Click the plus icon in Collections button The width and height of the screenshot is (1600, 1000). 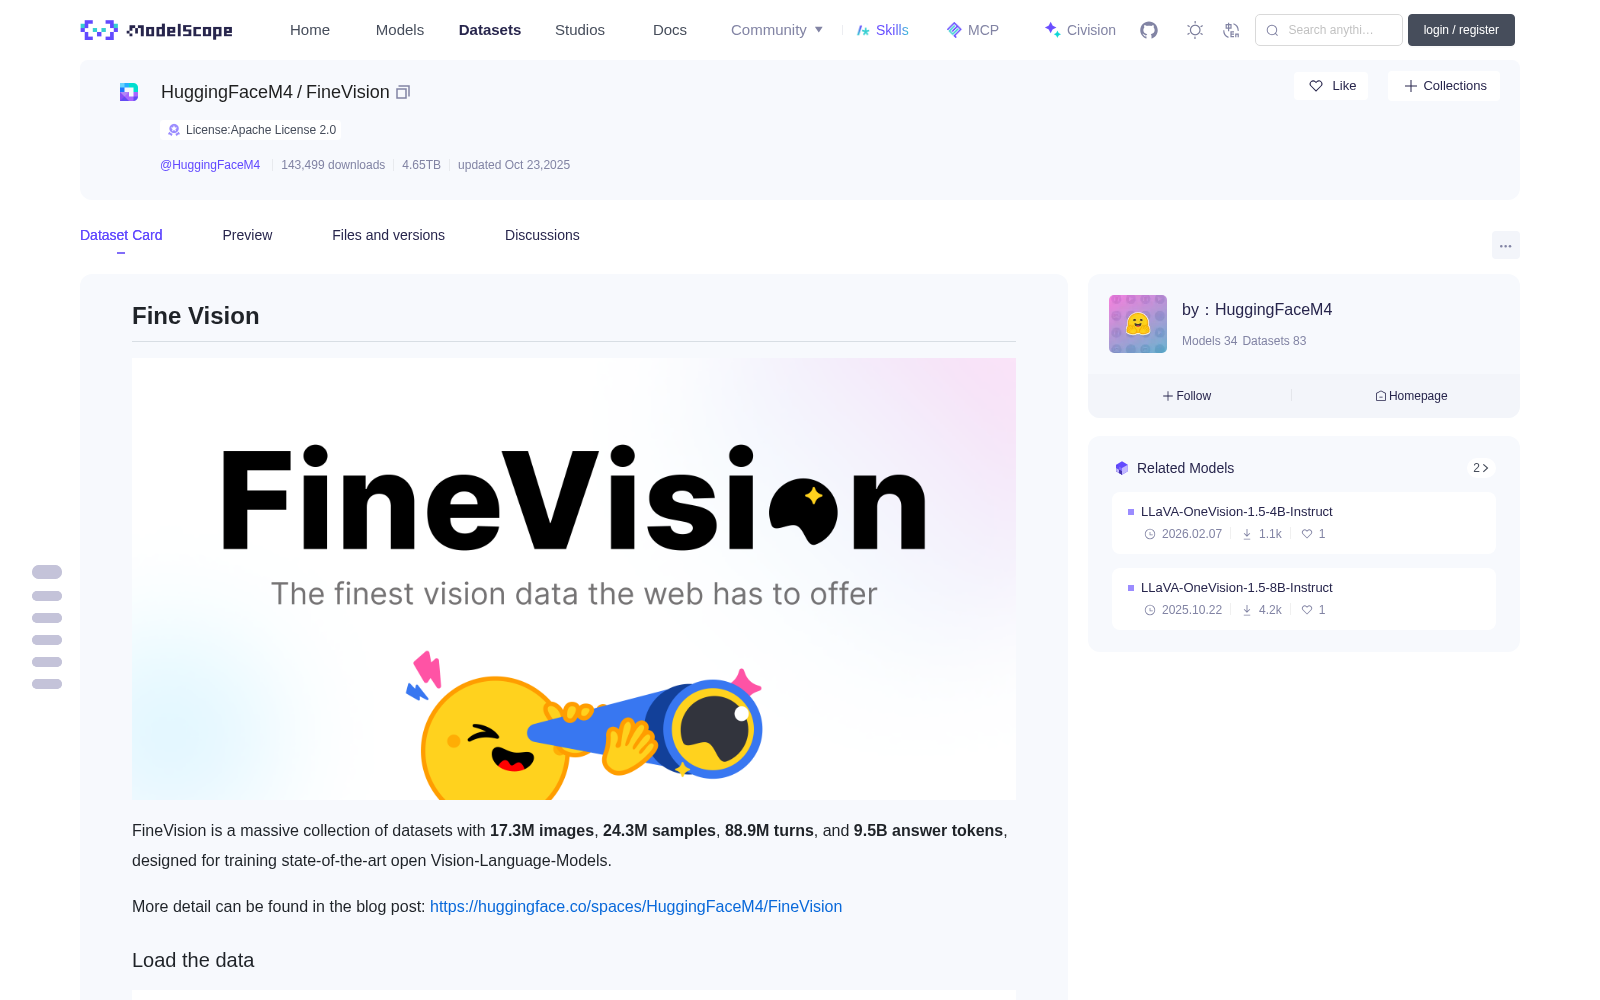(x=1411, y=86)
